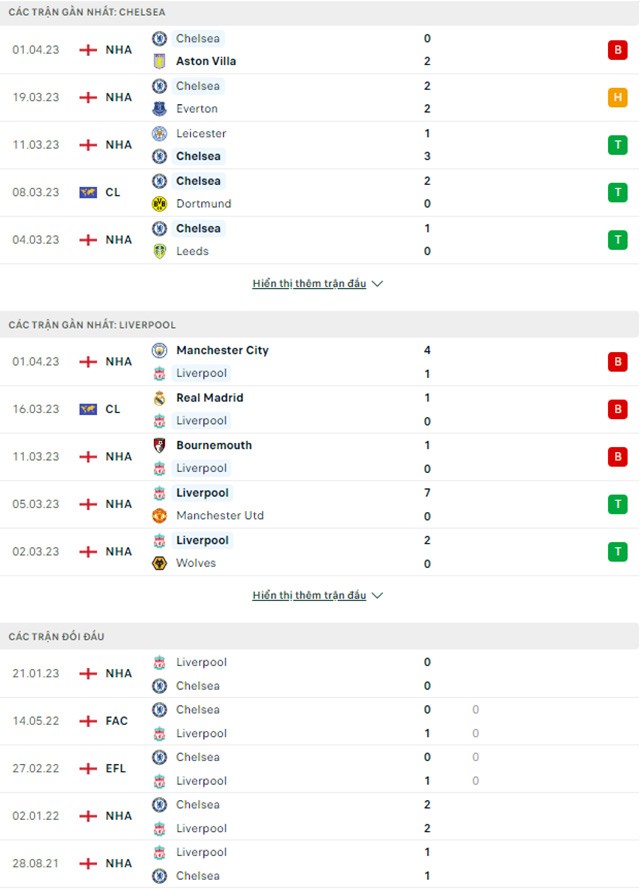640x889 pixels.
Task: Click the Champions League icon beside Dortmund match
Action: pyautogui.click(x=88, y=192)
